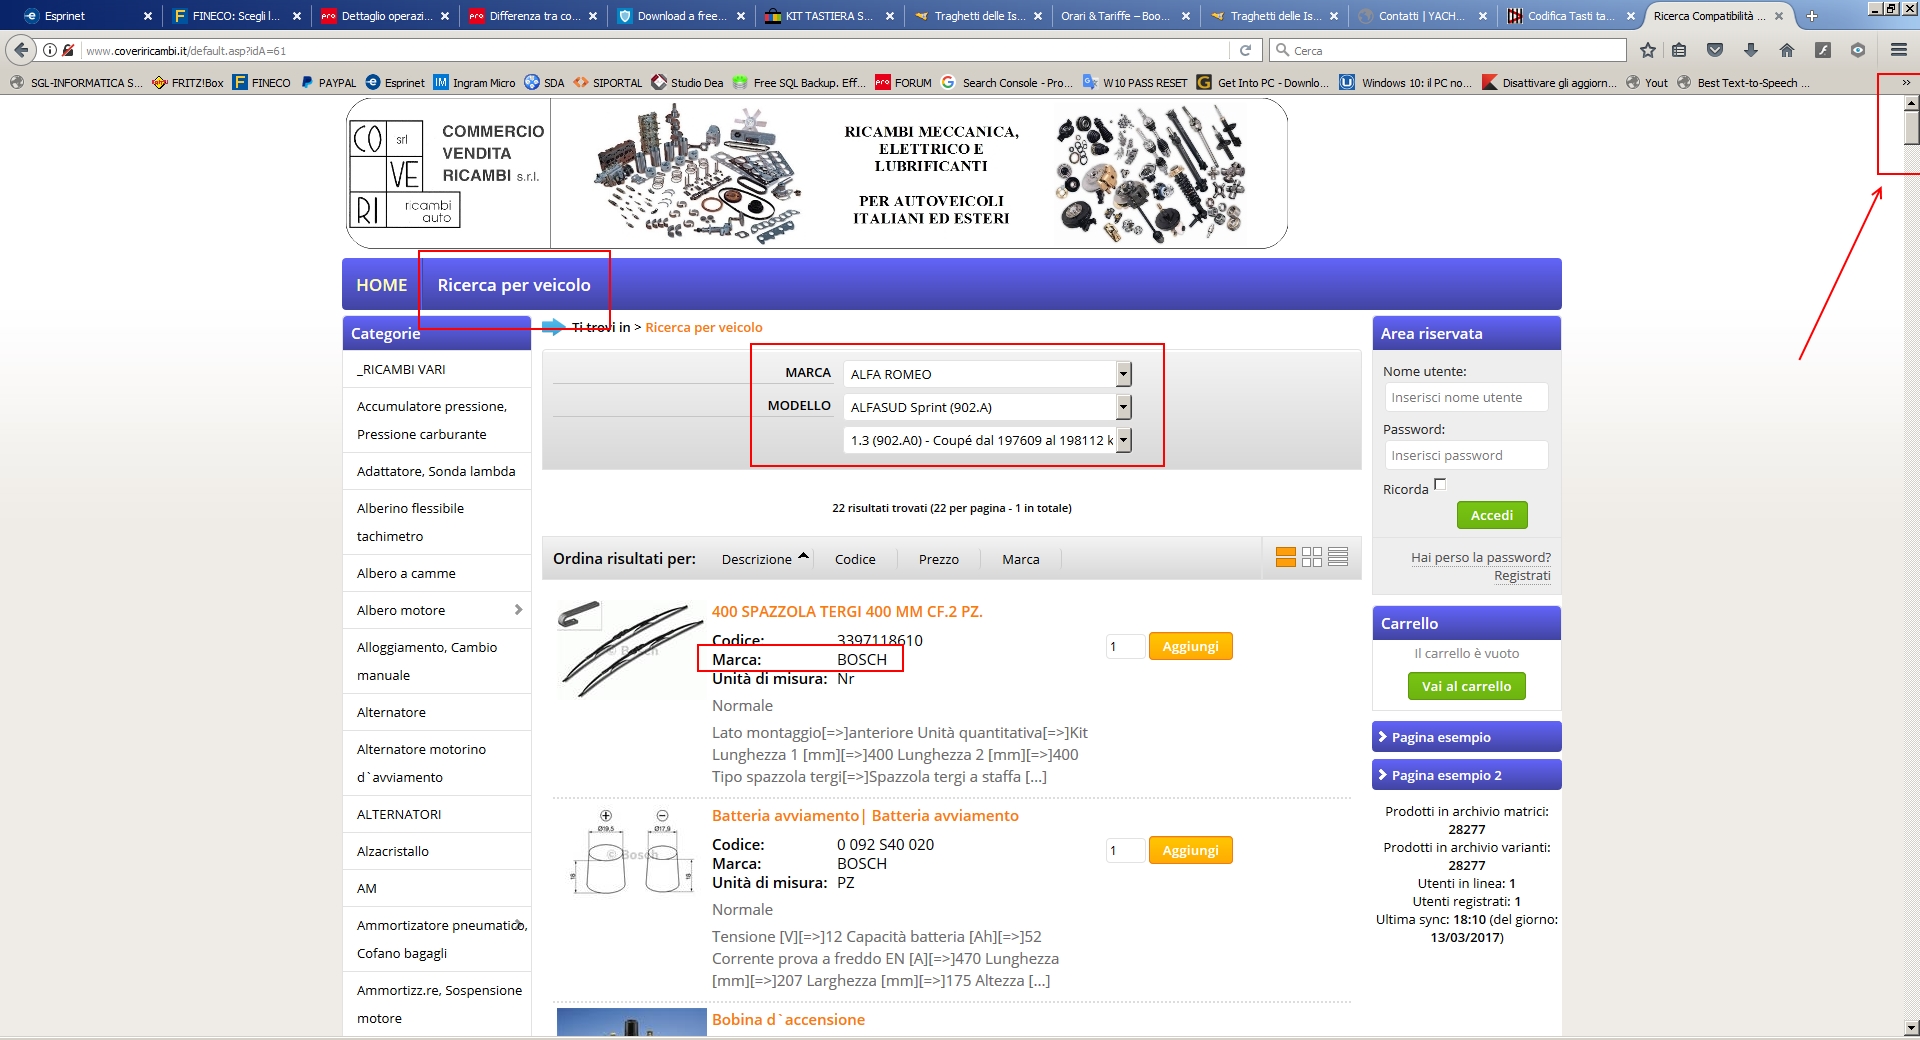The height and width of the screenshot is (1040, 1920).
Task: Expand Pagina esempio menu
Action: coord(1467,737)
